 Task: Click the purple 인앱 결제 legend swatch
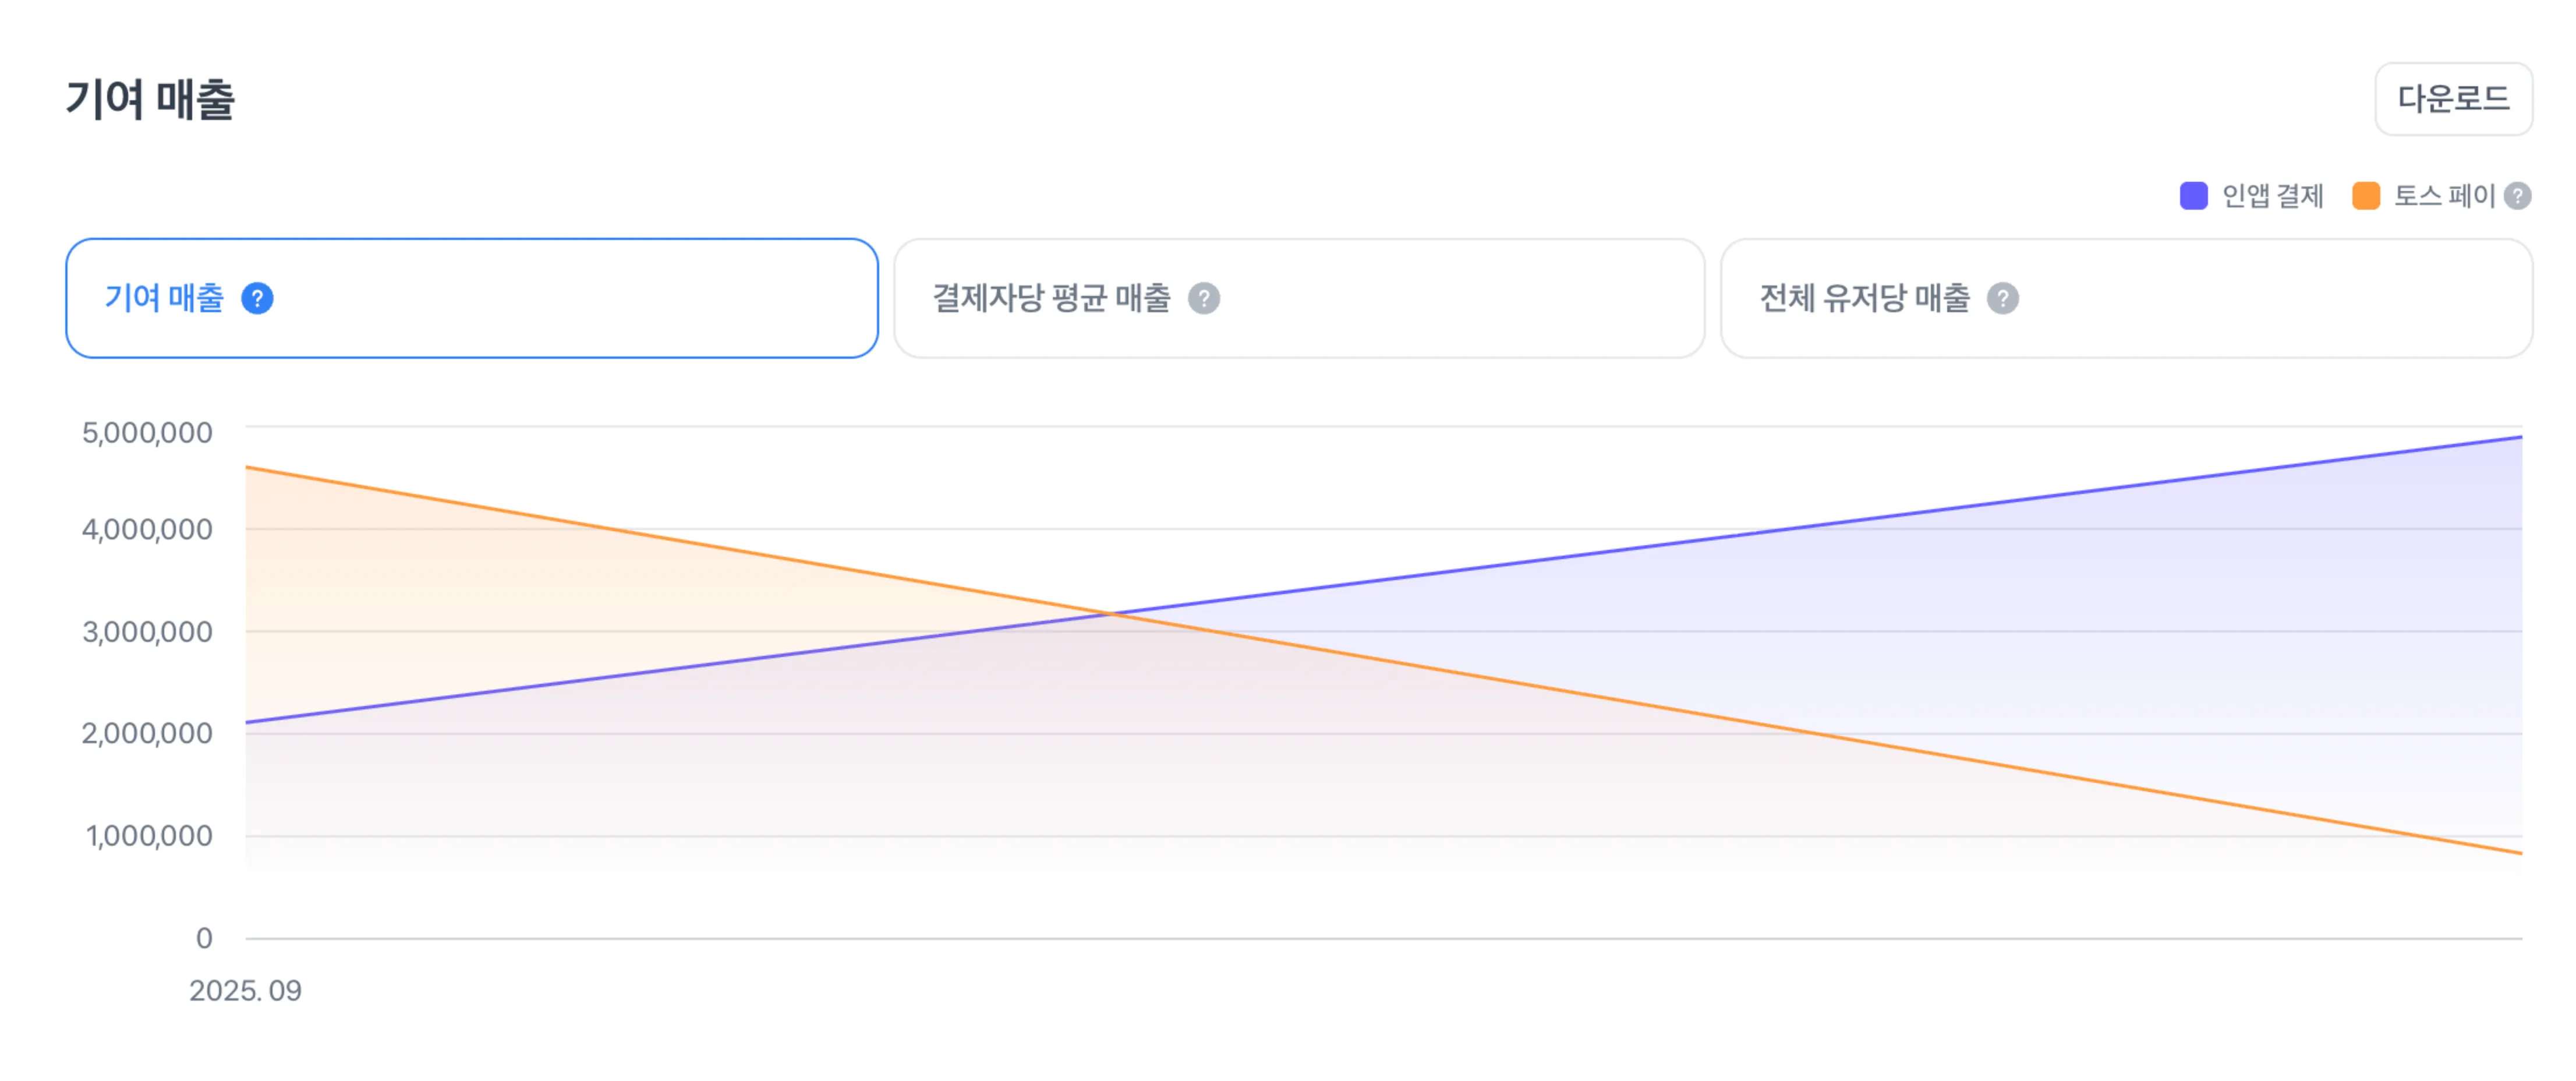click(x=2193, y=196)
